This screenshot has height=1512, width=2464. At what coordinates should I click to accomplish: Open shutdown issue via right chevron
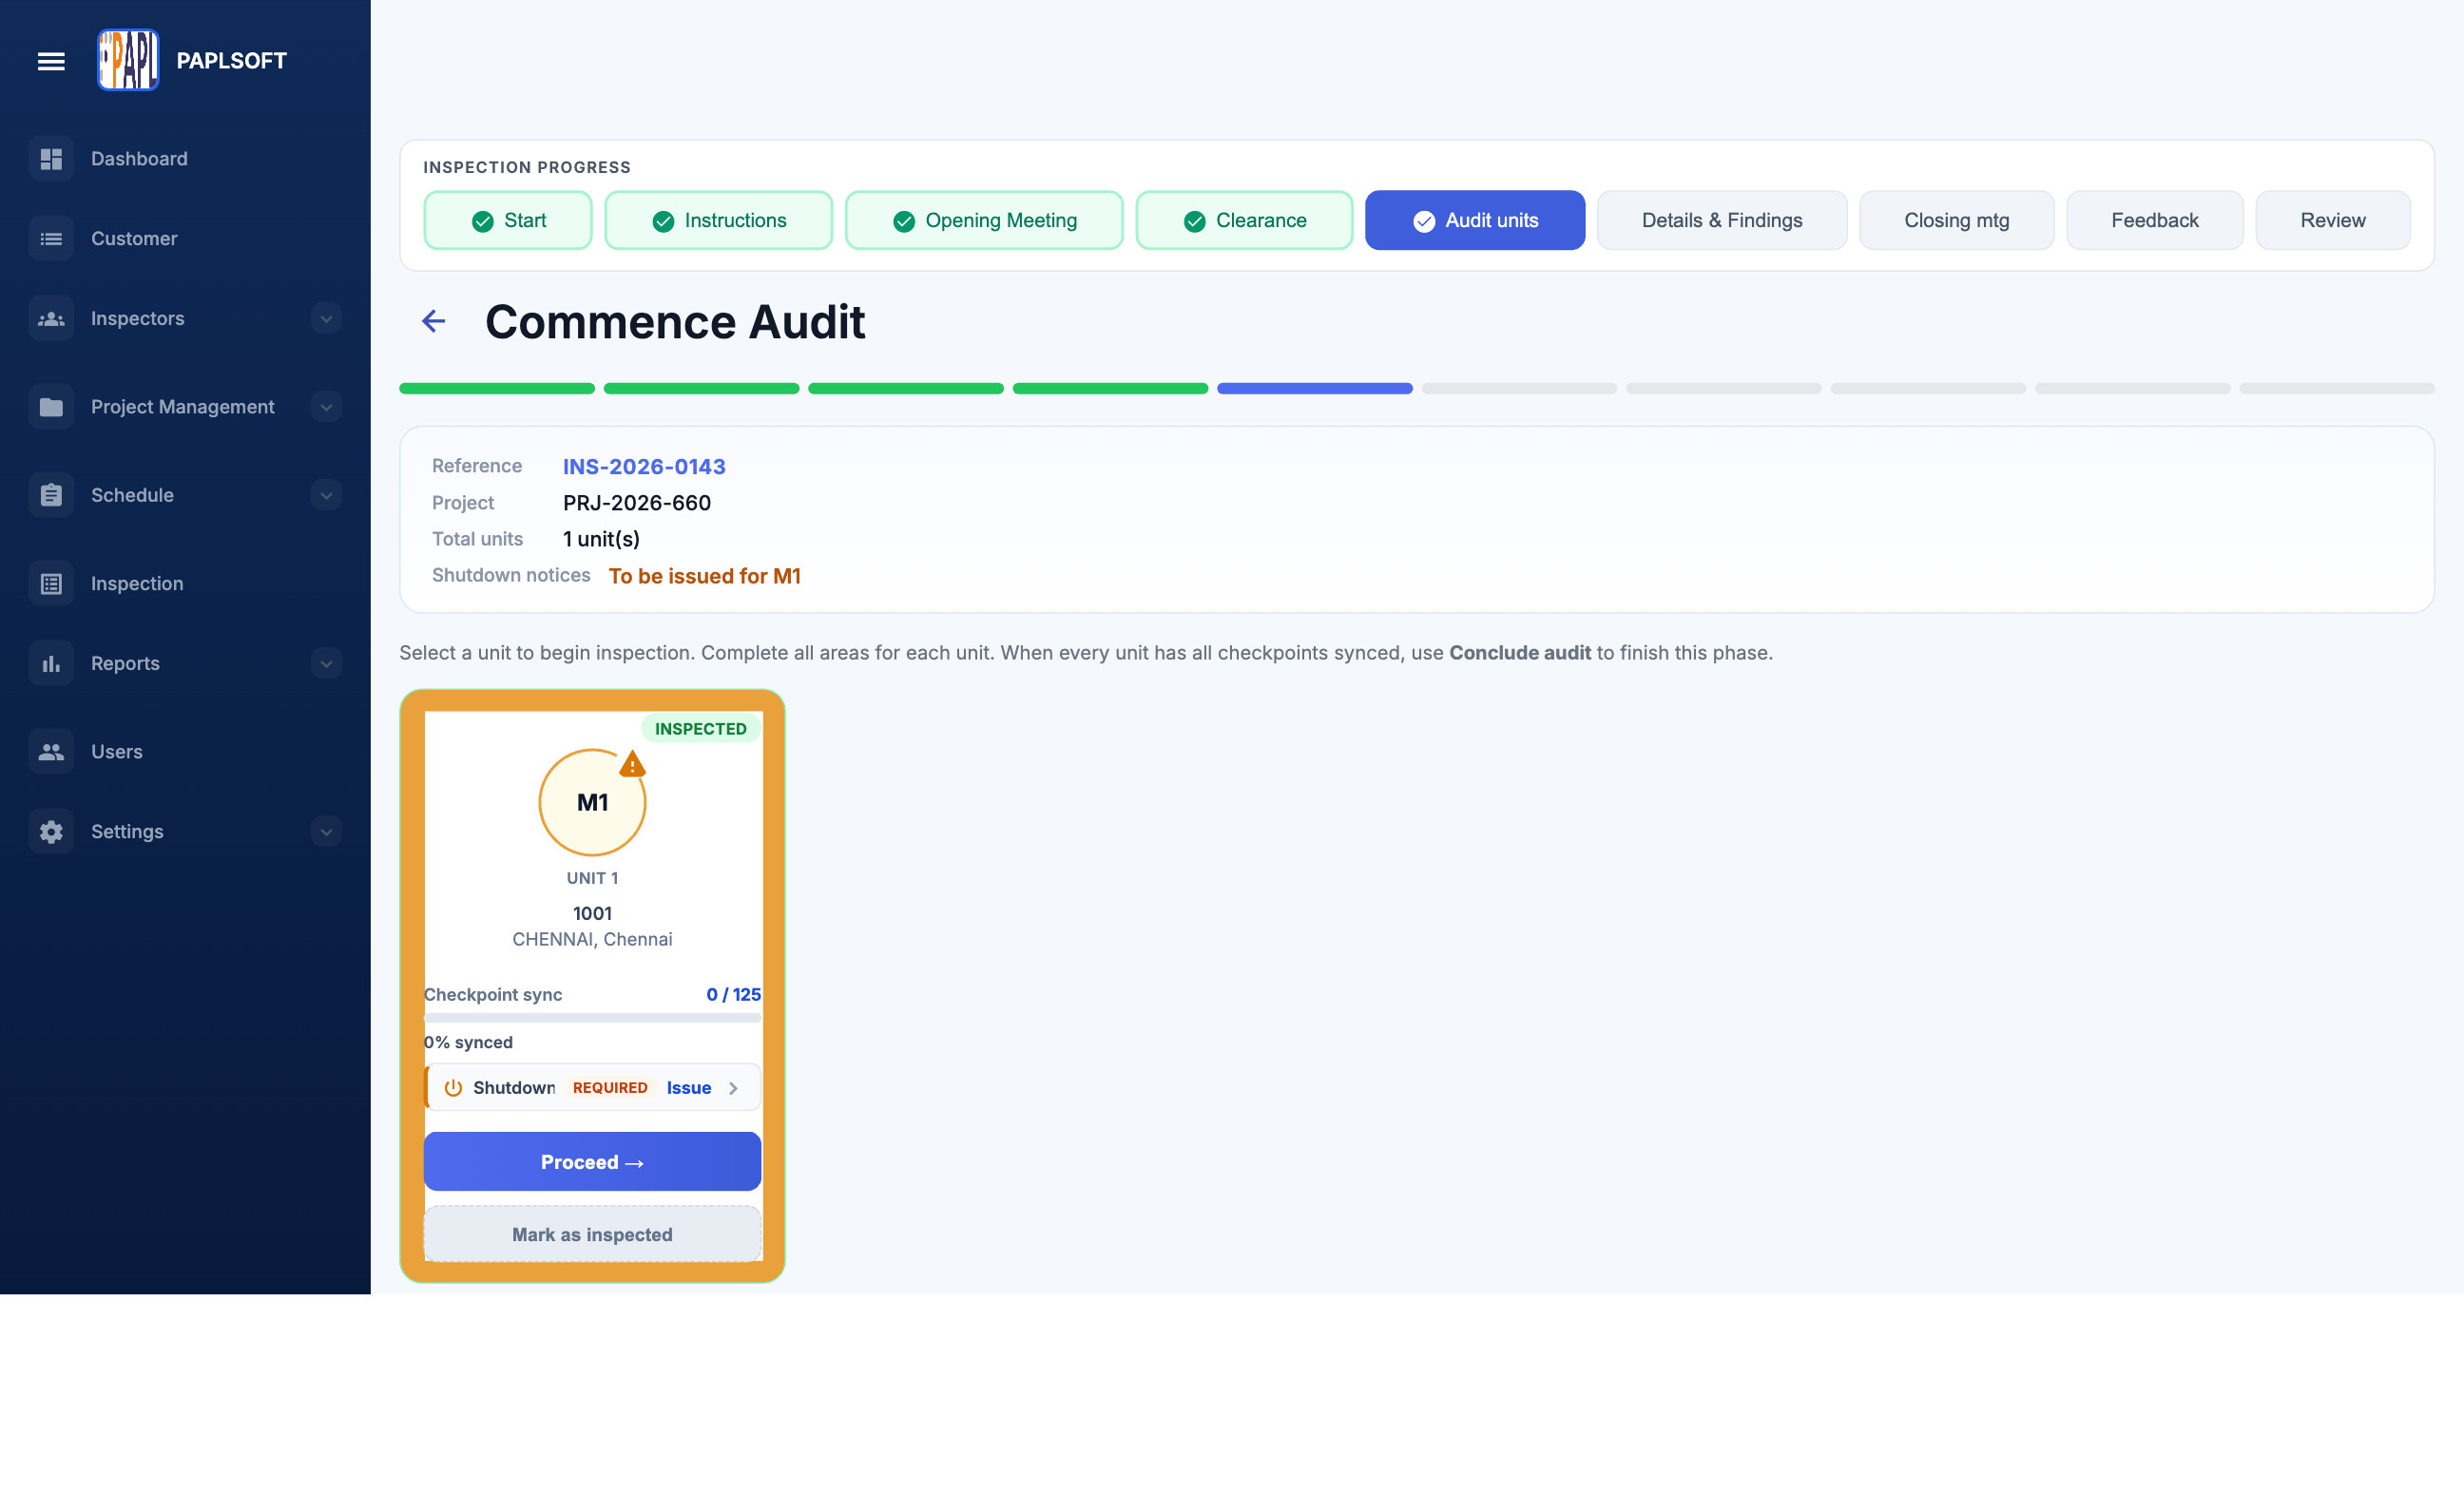733,1088
